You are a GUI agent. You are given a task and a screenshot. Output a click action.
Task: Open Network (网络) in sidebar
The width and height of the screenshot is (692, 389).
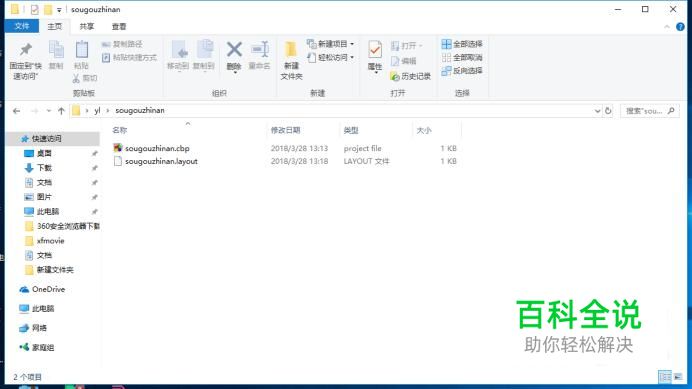(x=39, y=328)
